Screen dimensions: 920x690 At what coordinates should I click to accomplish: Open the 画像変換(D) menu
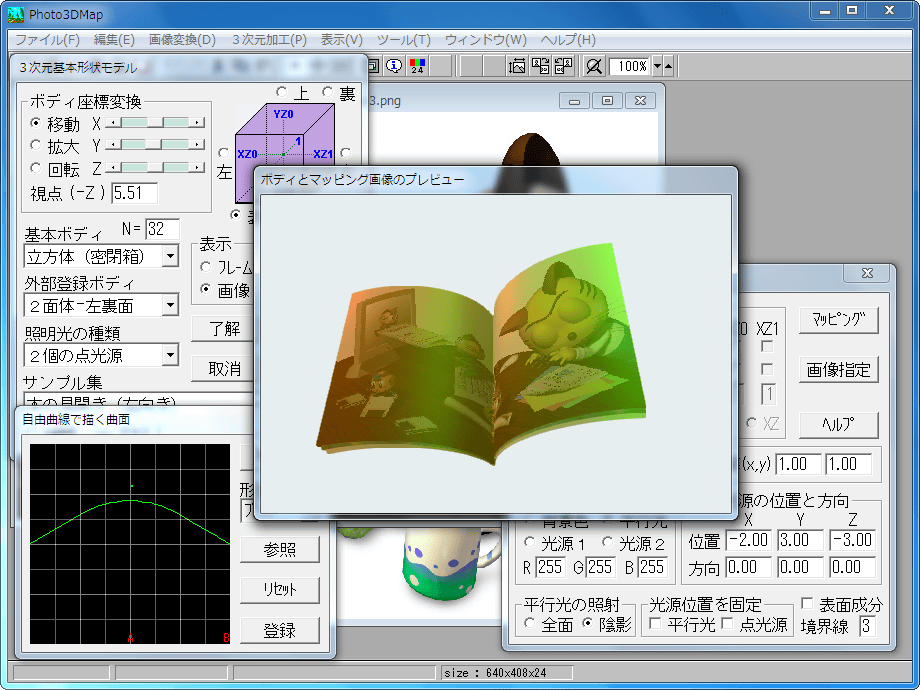182,40
